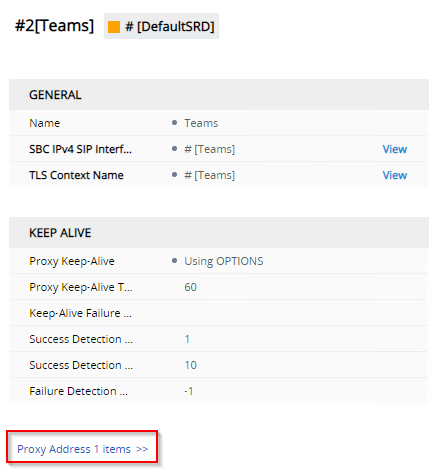Image resolution: width=440 pixels, height=472 pixels.
Task: Click the bullet beside SBC IPv4 SIP Interface value
Action: pyautogui.click(x=174, y=149)
